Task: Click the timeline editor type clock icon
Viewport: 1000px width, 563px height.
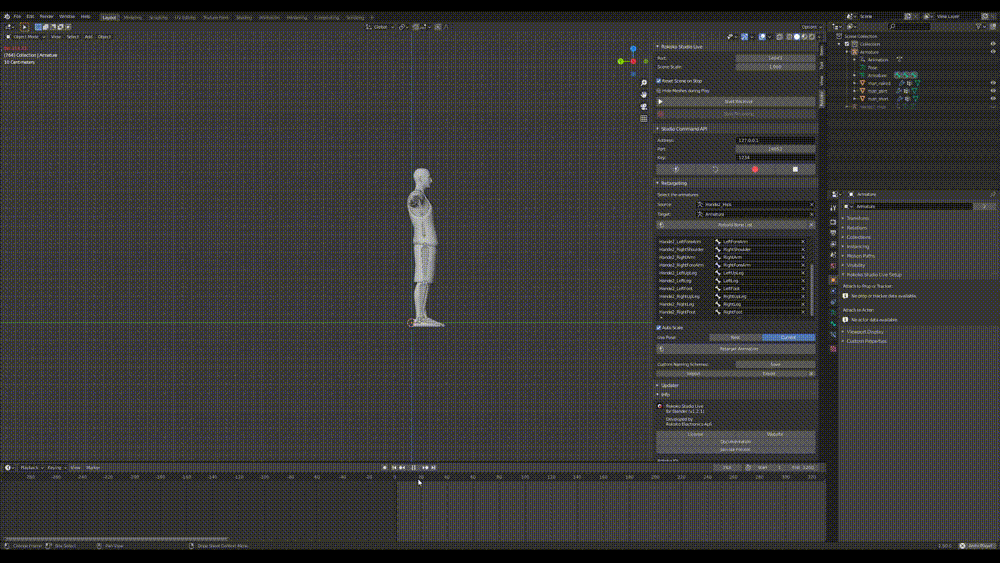Action: (x=8, y=467)
